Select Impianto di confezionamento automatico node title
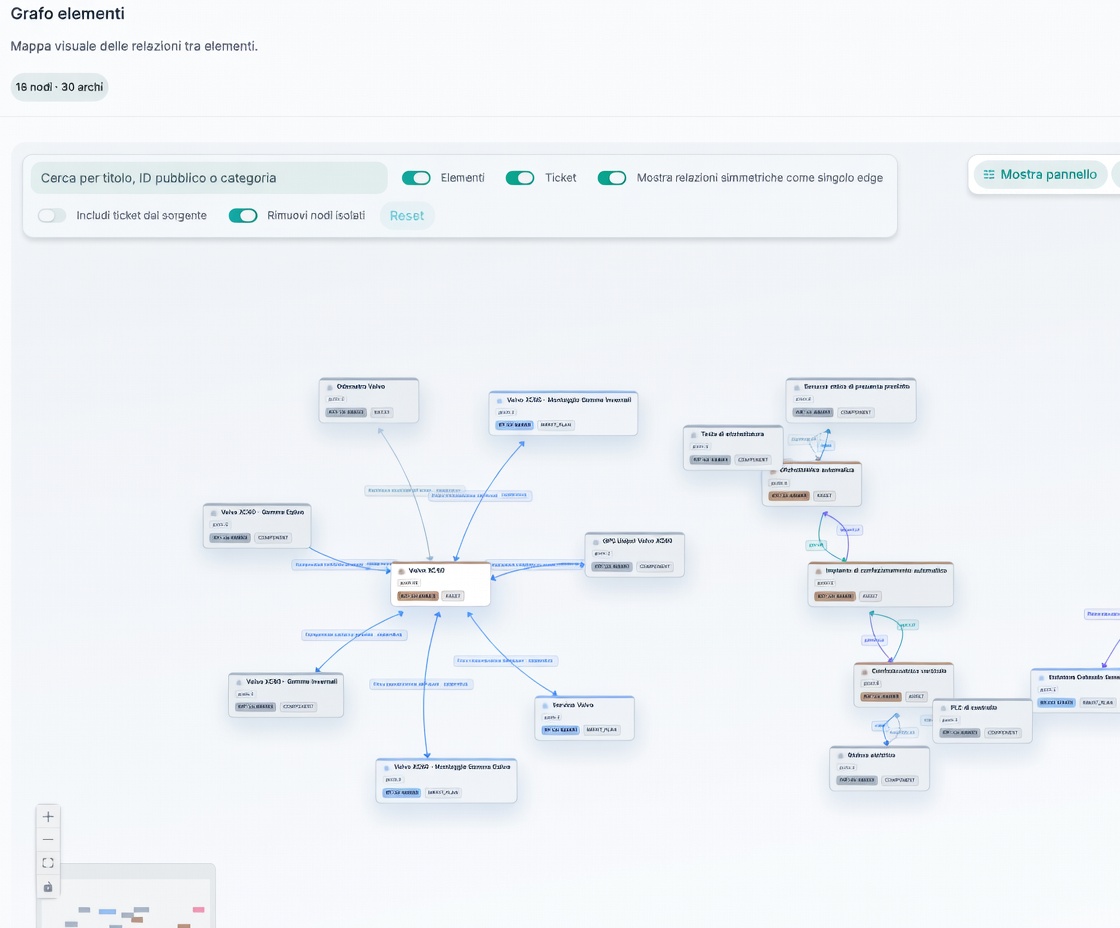This screenshot has height=928, width=1120. click(886, 571)
